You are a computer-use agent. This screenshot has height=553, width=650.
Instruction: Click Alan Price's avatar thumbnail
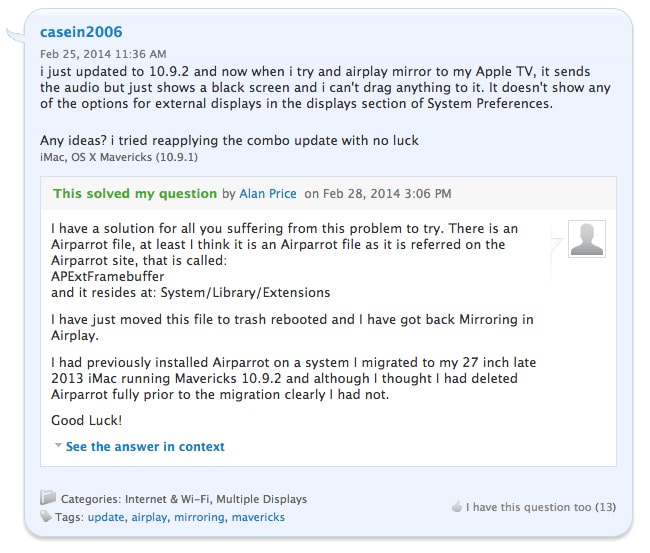coord(587,239)
